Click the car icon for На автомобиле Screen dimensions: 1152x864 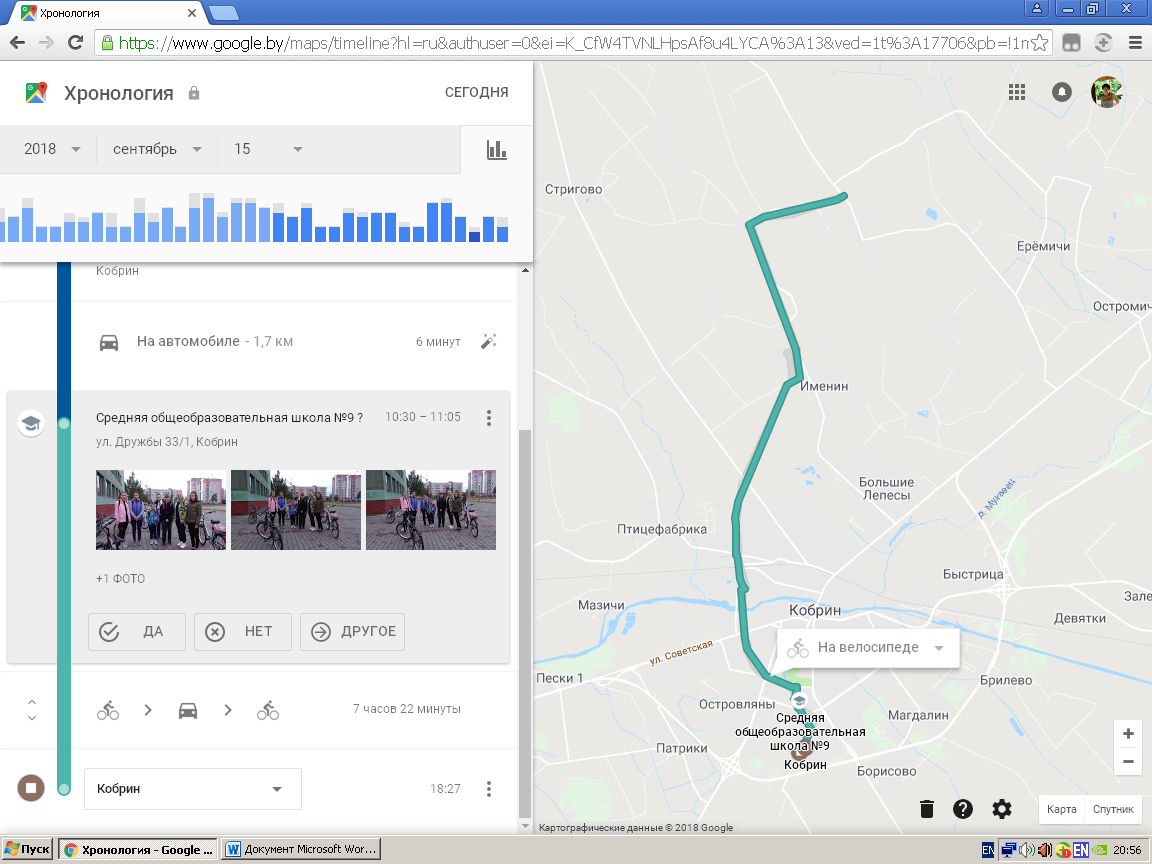point(109,342)
